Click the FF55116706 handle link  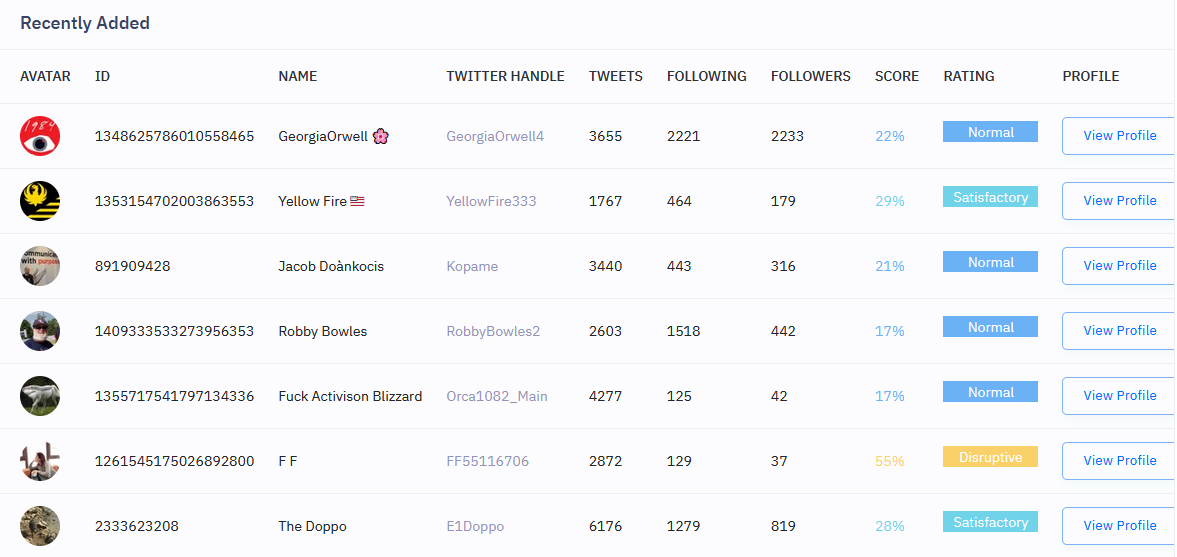(487, 461)
